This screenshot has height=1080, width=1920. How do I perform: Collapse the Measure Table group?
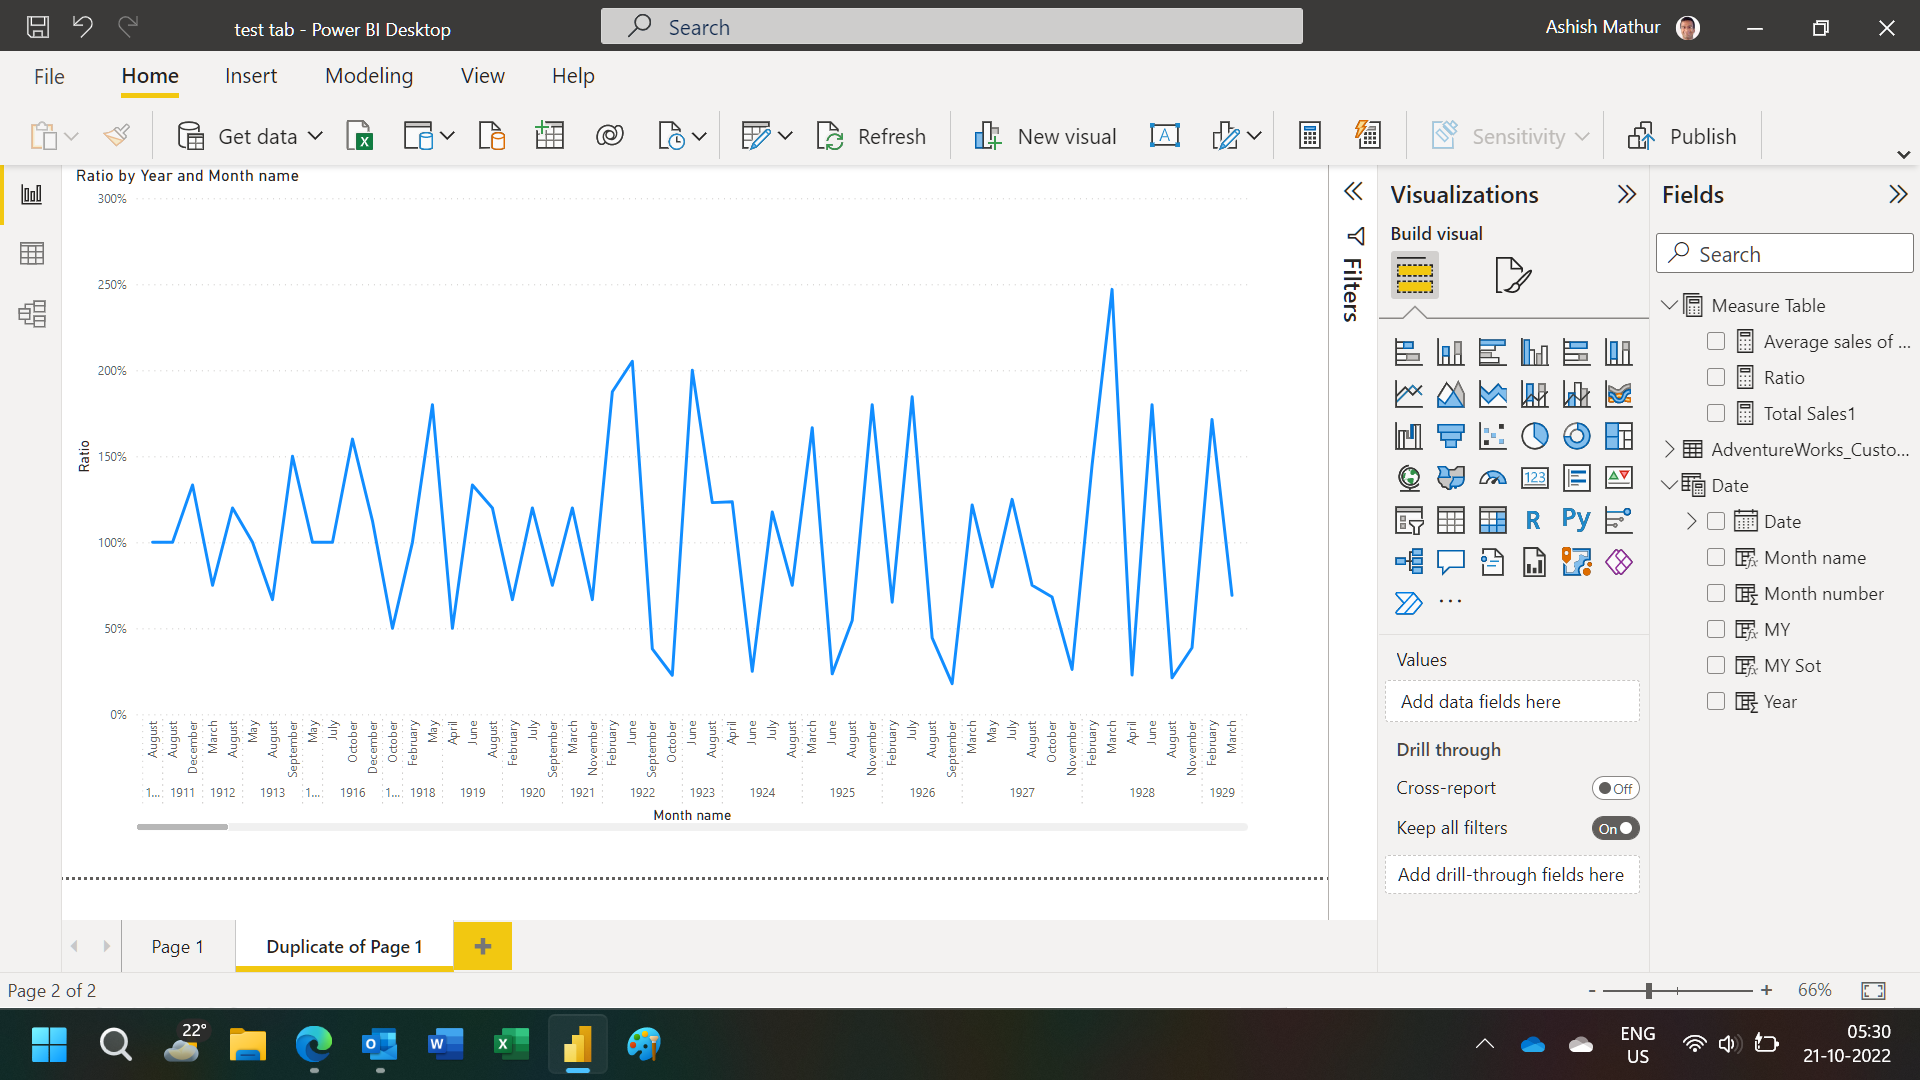(1669, 305)
